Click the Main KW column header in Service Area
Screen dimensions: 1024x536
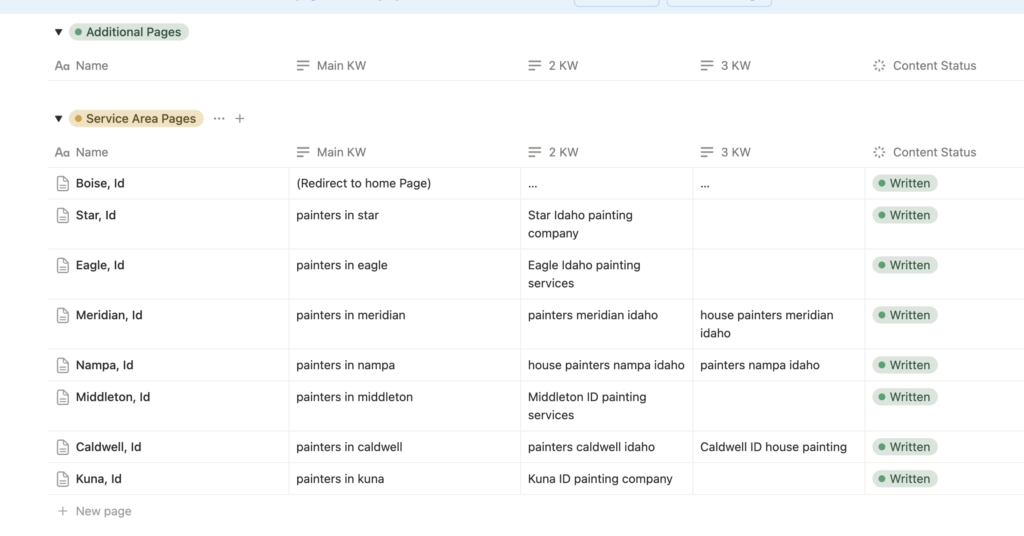(x=341, y=153)
